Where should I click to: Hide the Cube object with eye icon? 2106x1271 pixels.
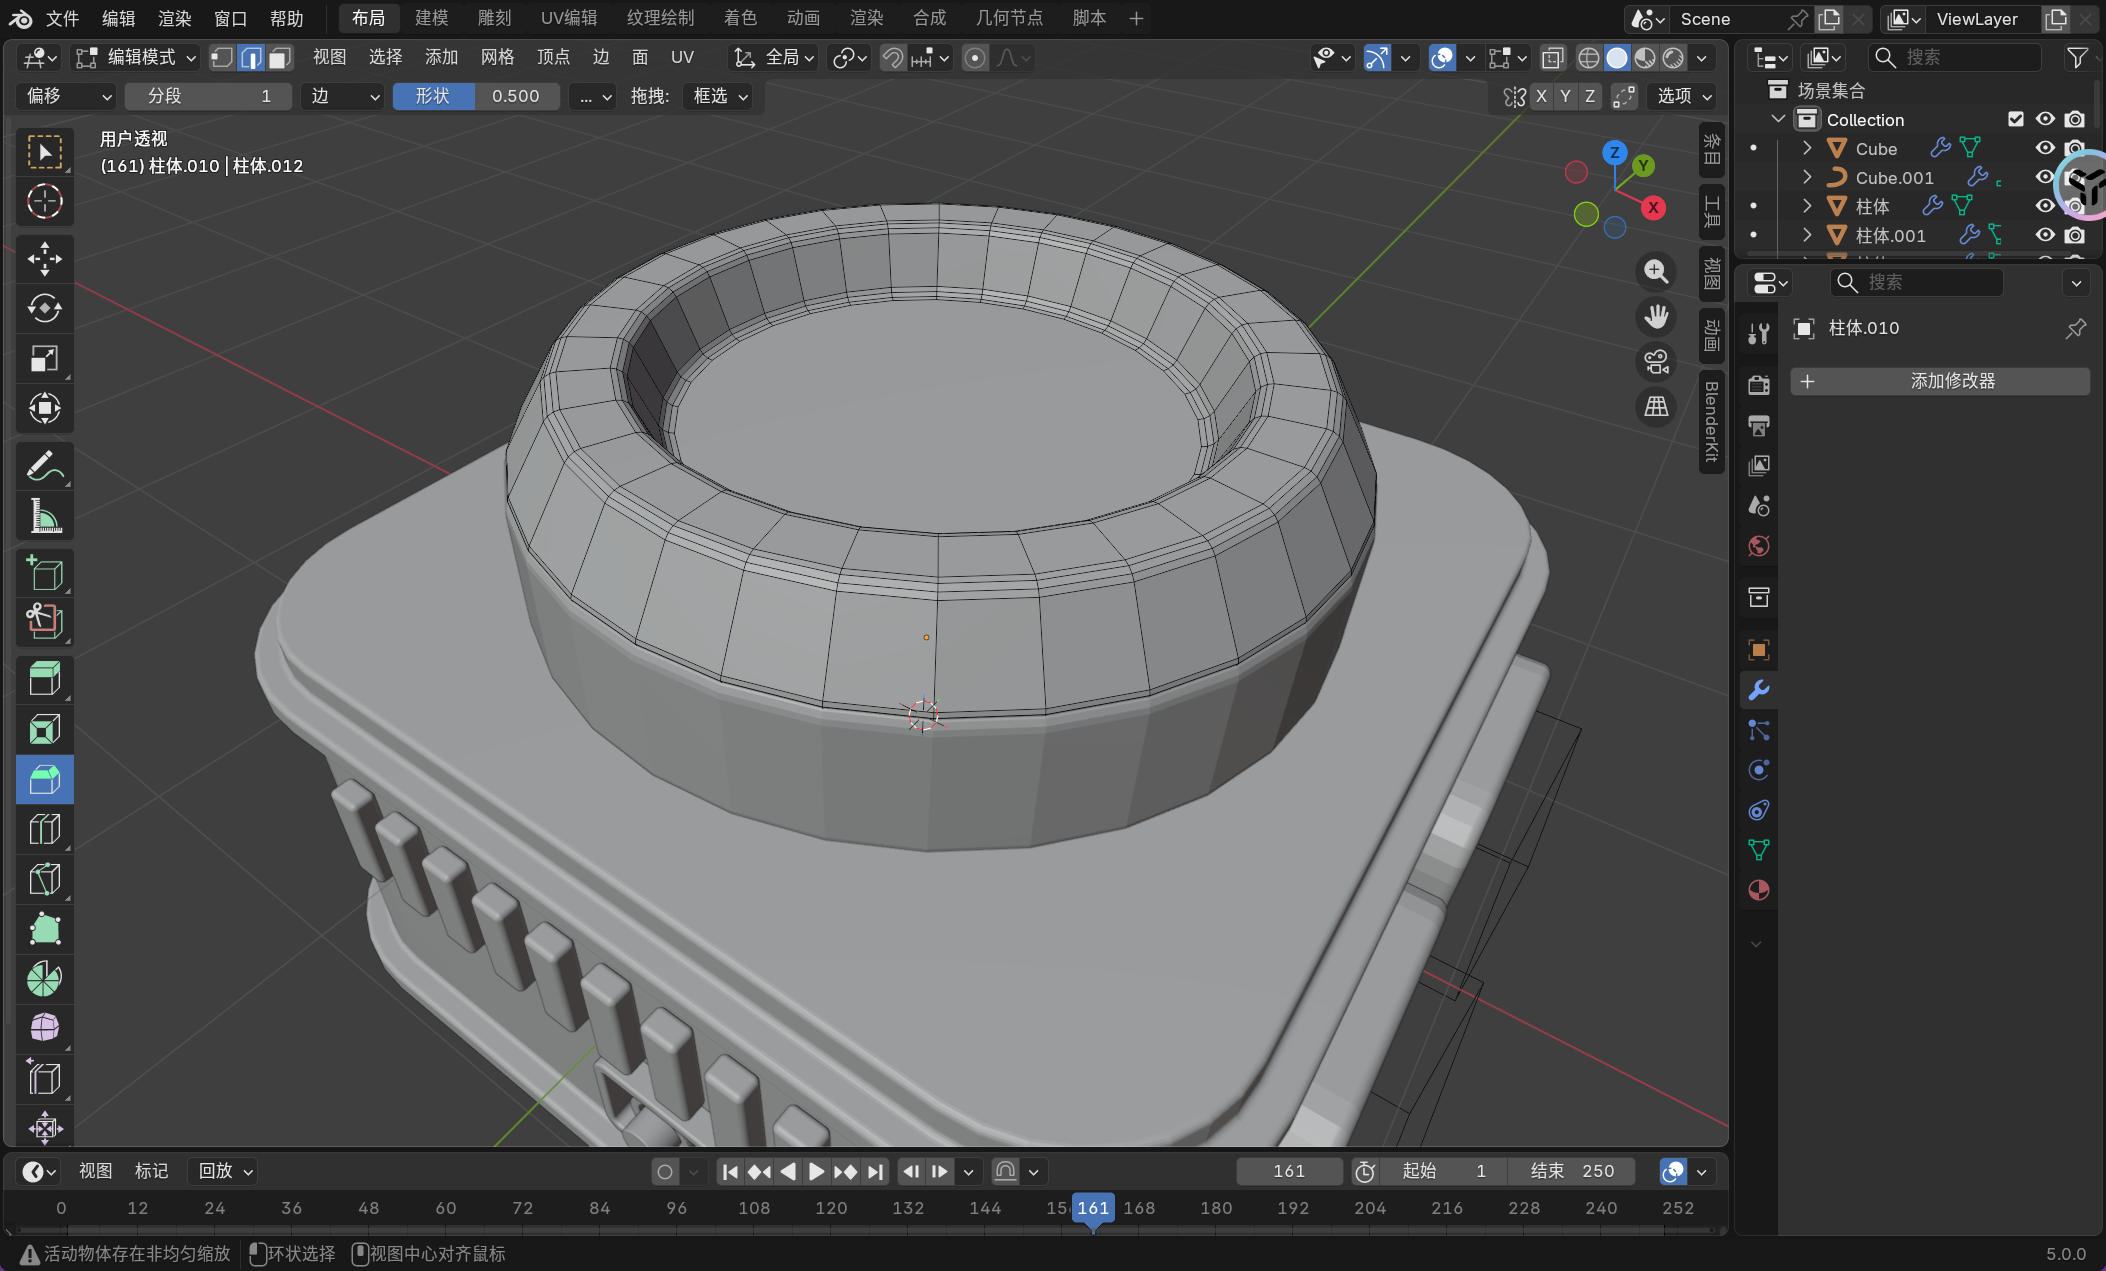coord(2045,148)
